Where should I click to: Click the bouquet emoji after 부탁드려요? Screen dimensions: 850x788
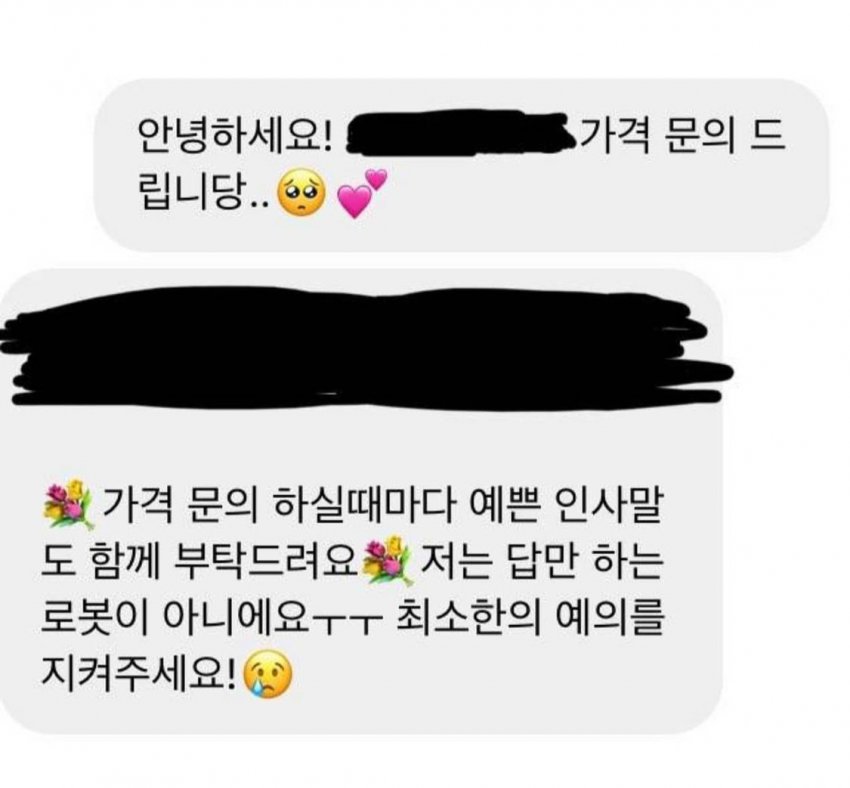tap(388, 561)
